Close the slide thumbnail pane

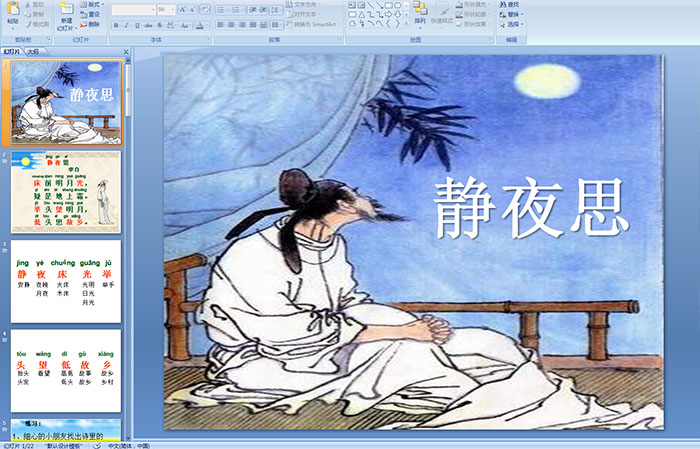coord(126,52)
